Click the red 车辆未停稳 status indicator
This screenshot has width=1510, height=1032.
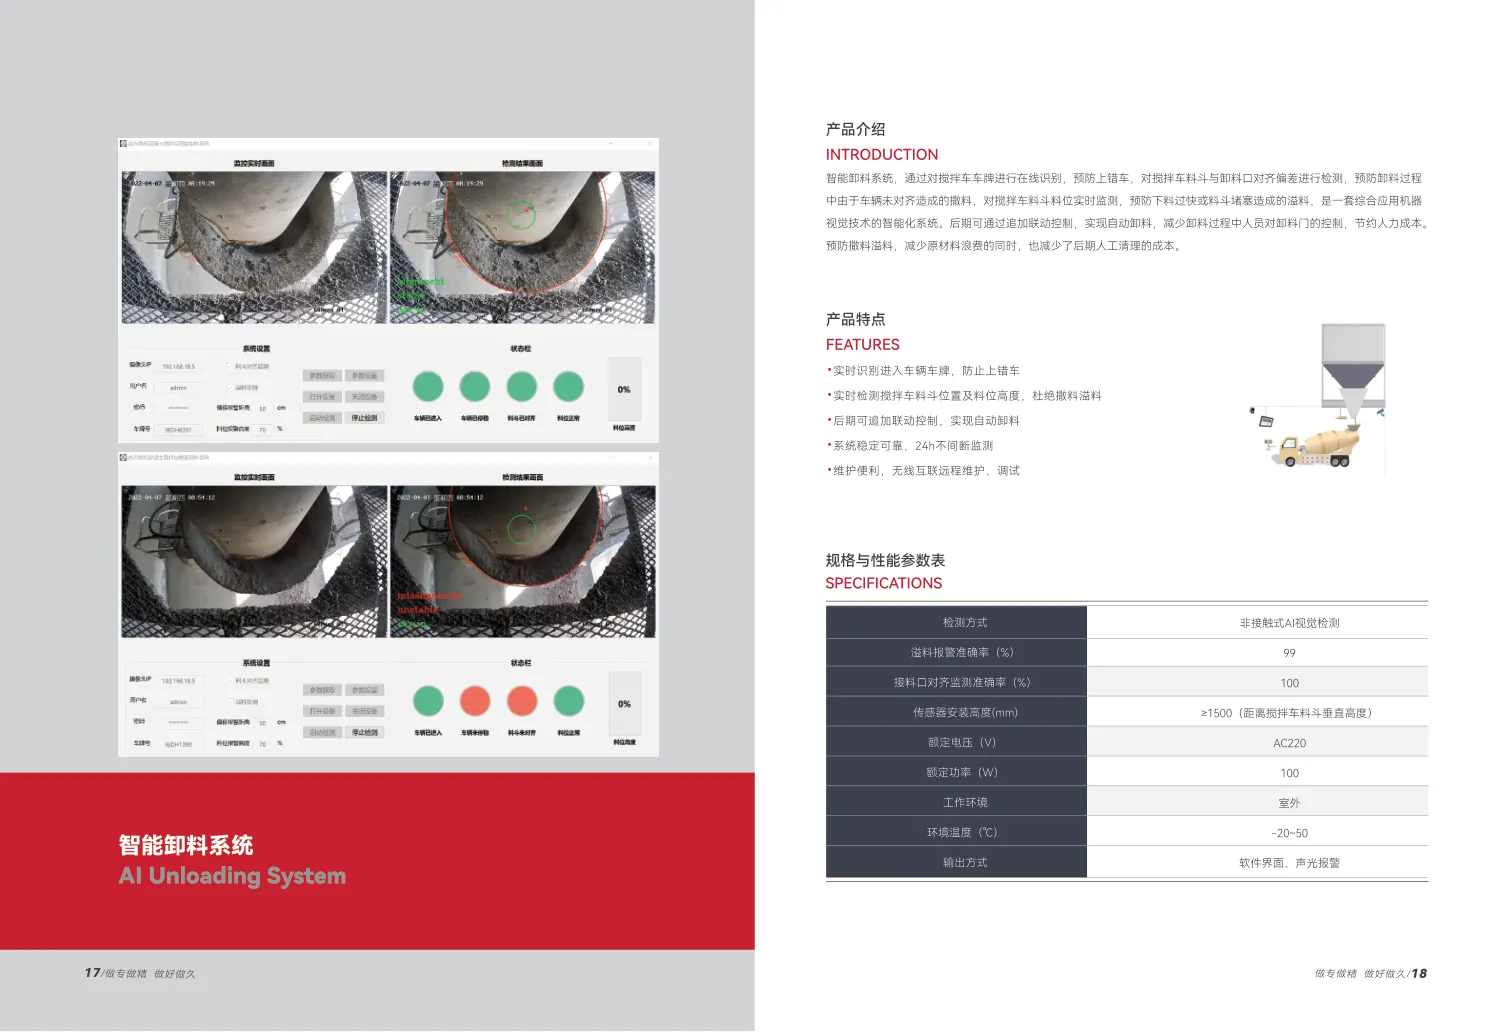pos(475,701)
